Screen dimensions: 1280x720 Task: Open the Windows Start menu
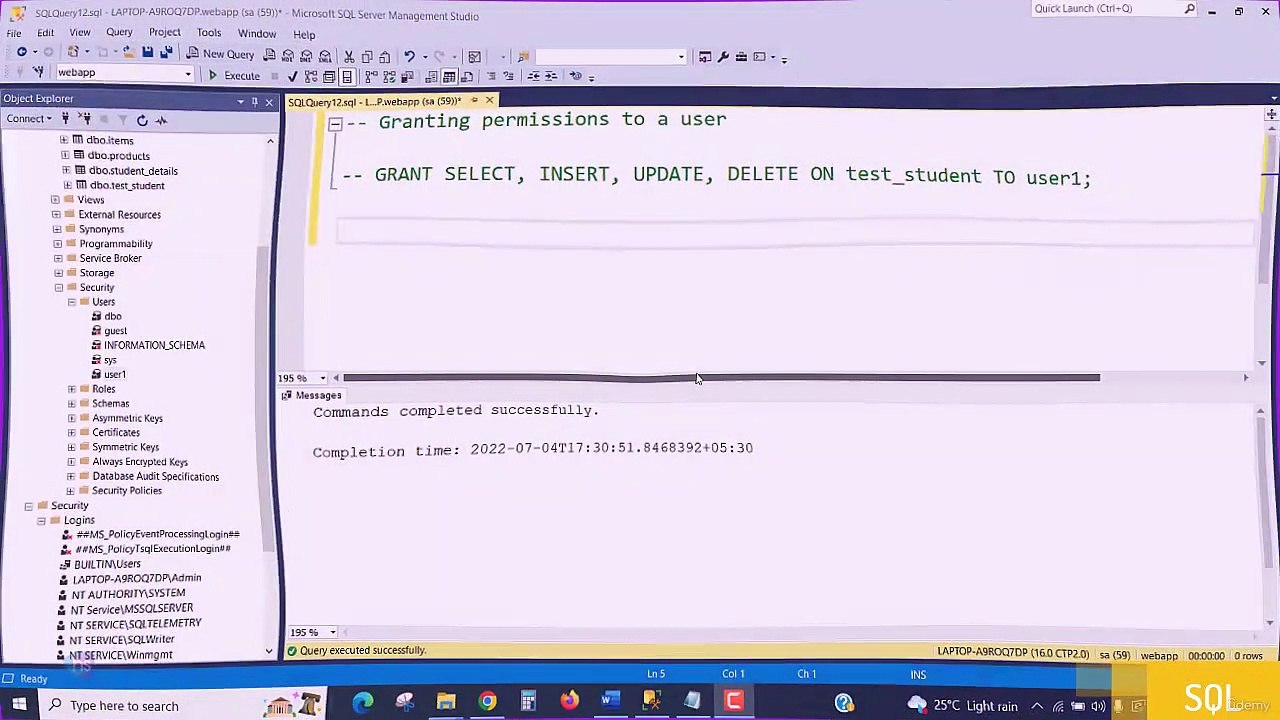[19, 705]
